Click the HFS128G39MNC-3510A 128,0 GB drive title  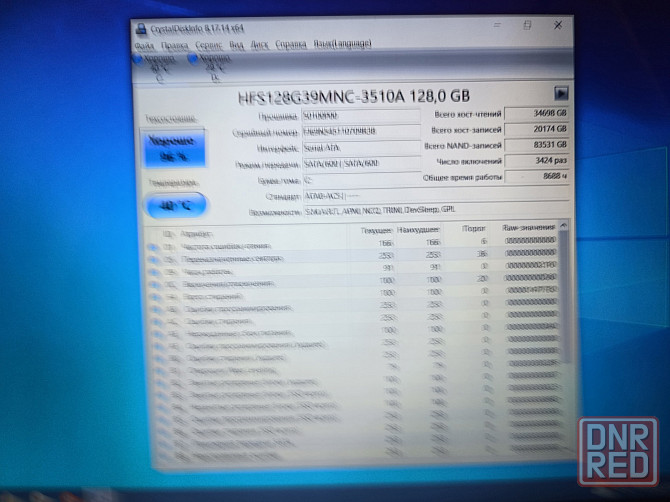[x=354, y=97]
